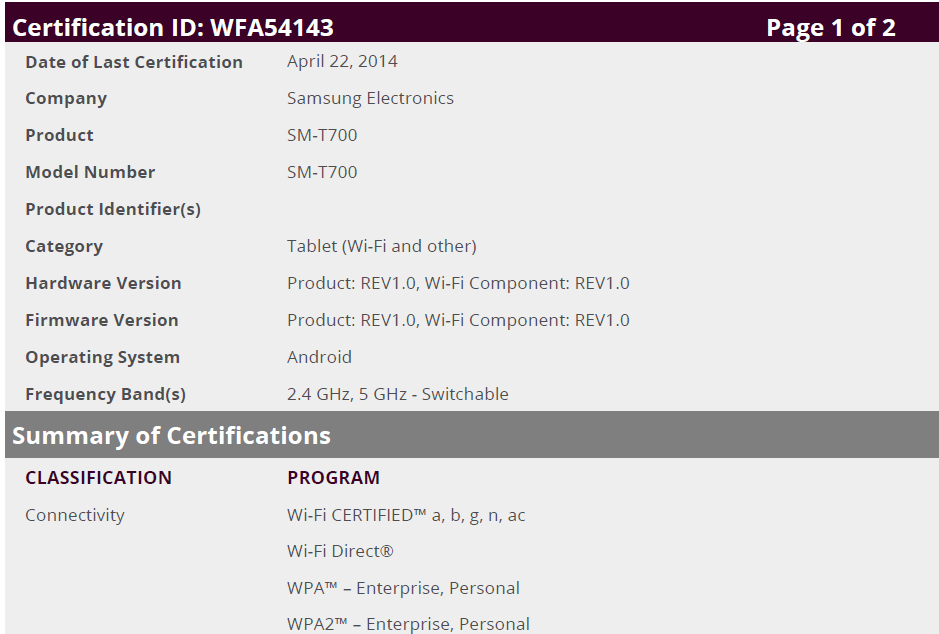Click the PROGRAM column header
Image resolution: width=939 pixels, height=634 pixels.
pos(333,478)
